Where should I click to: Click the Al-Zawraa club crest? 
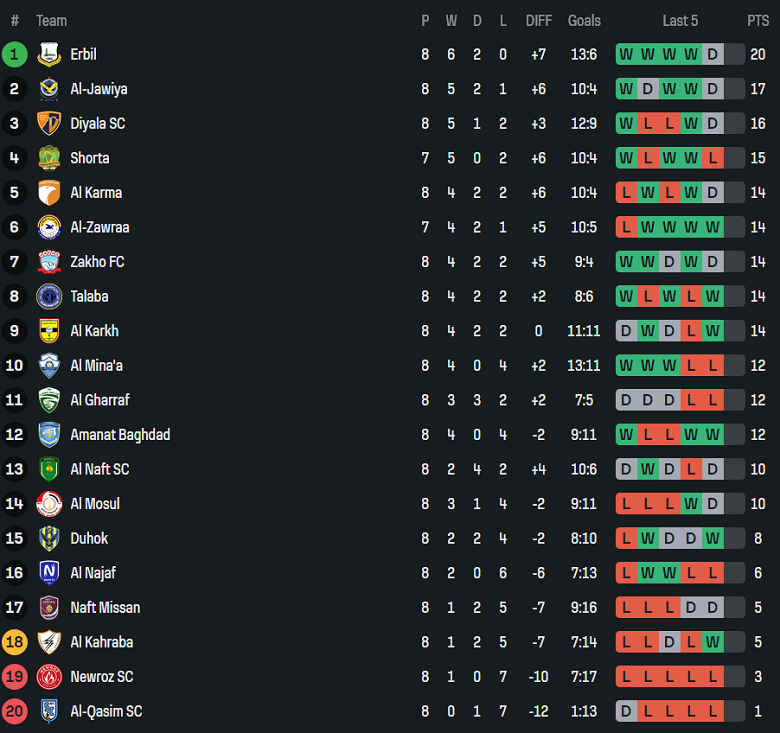coord(49,227)
